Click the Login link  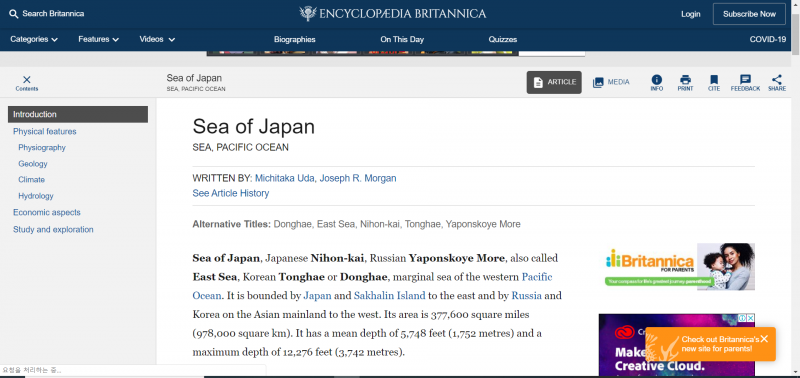pos(690,14)
